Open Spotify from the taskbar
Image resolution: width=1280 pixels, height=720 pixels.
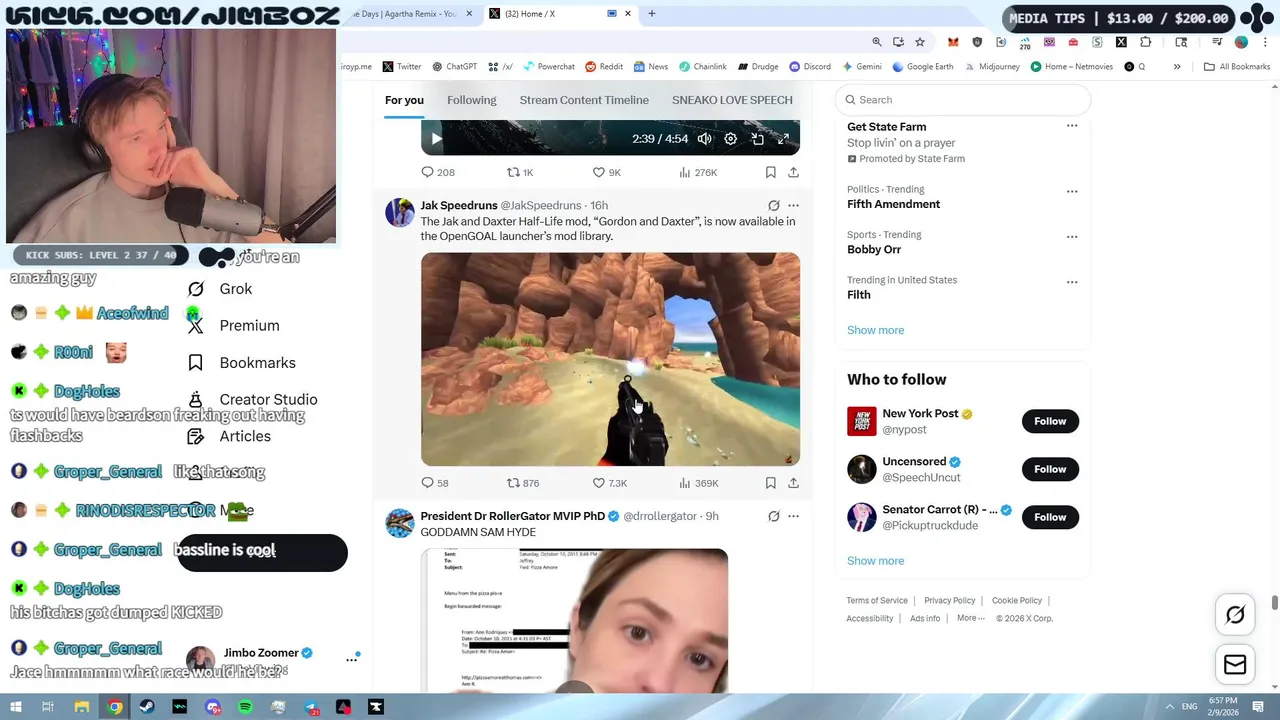(x=245, y=707)
